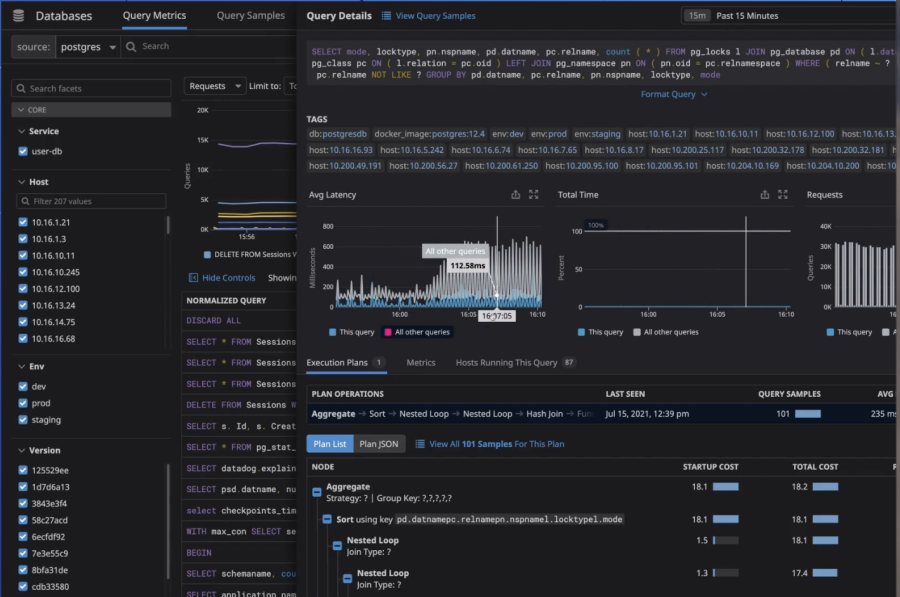
Task: Uncheck the user-db service filter
Action: click(24, 153)
